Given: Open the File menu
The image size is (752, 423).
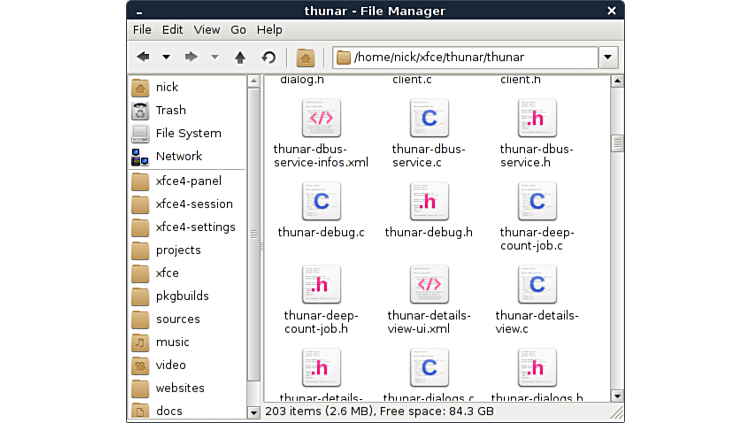Looking at the screenshot, I should pyautogui.click(x=142, y=30).
